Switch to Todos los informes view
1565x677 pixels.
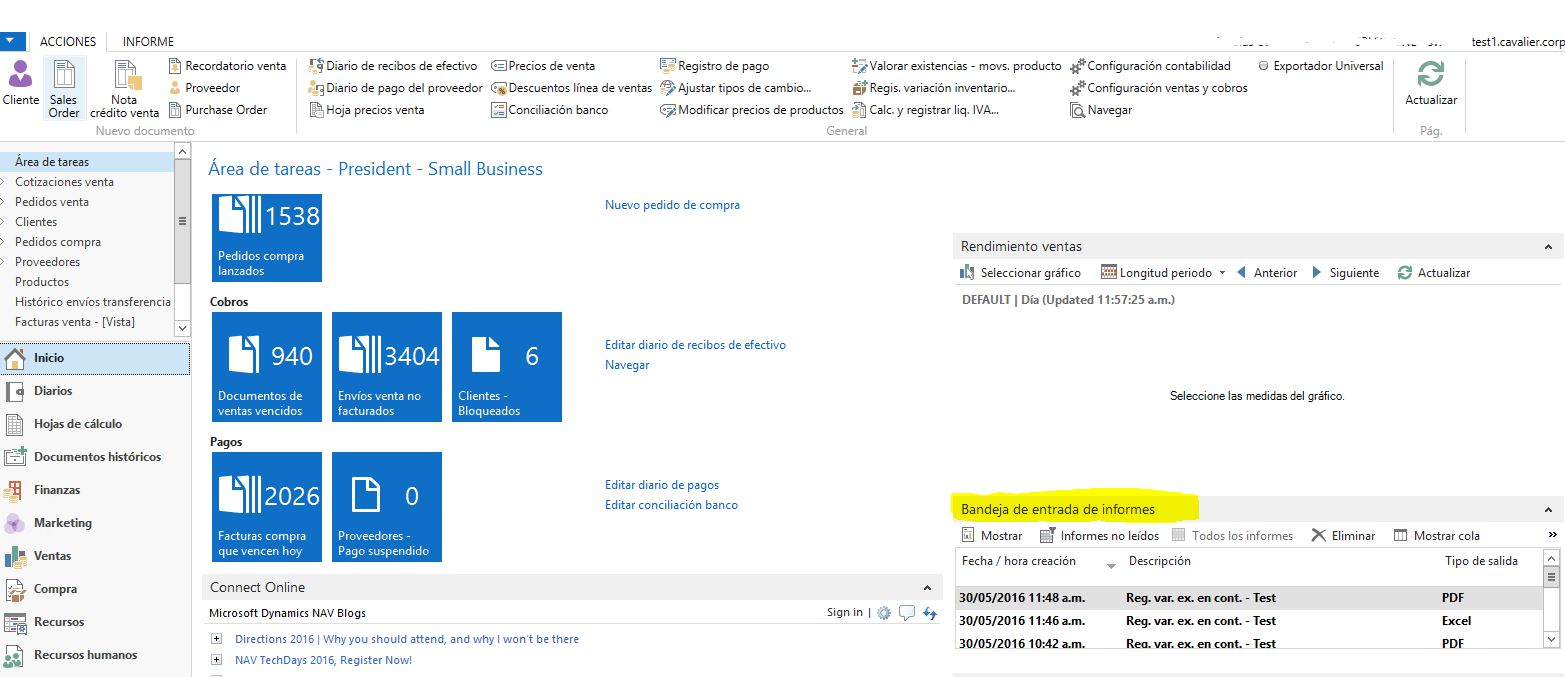(1233, 535)
